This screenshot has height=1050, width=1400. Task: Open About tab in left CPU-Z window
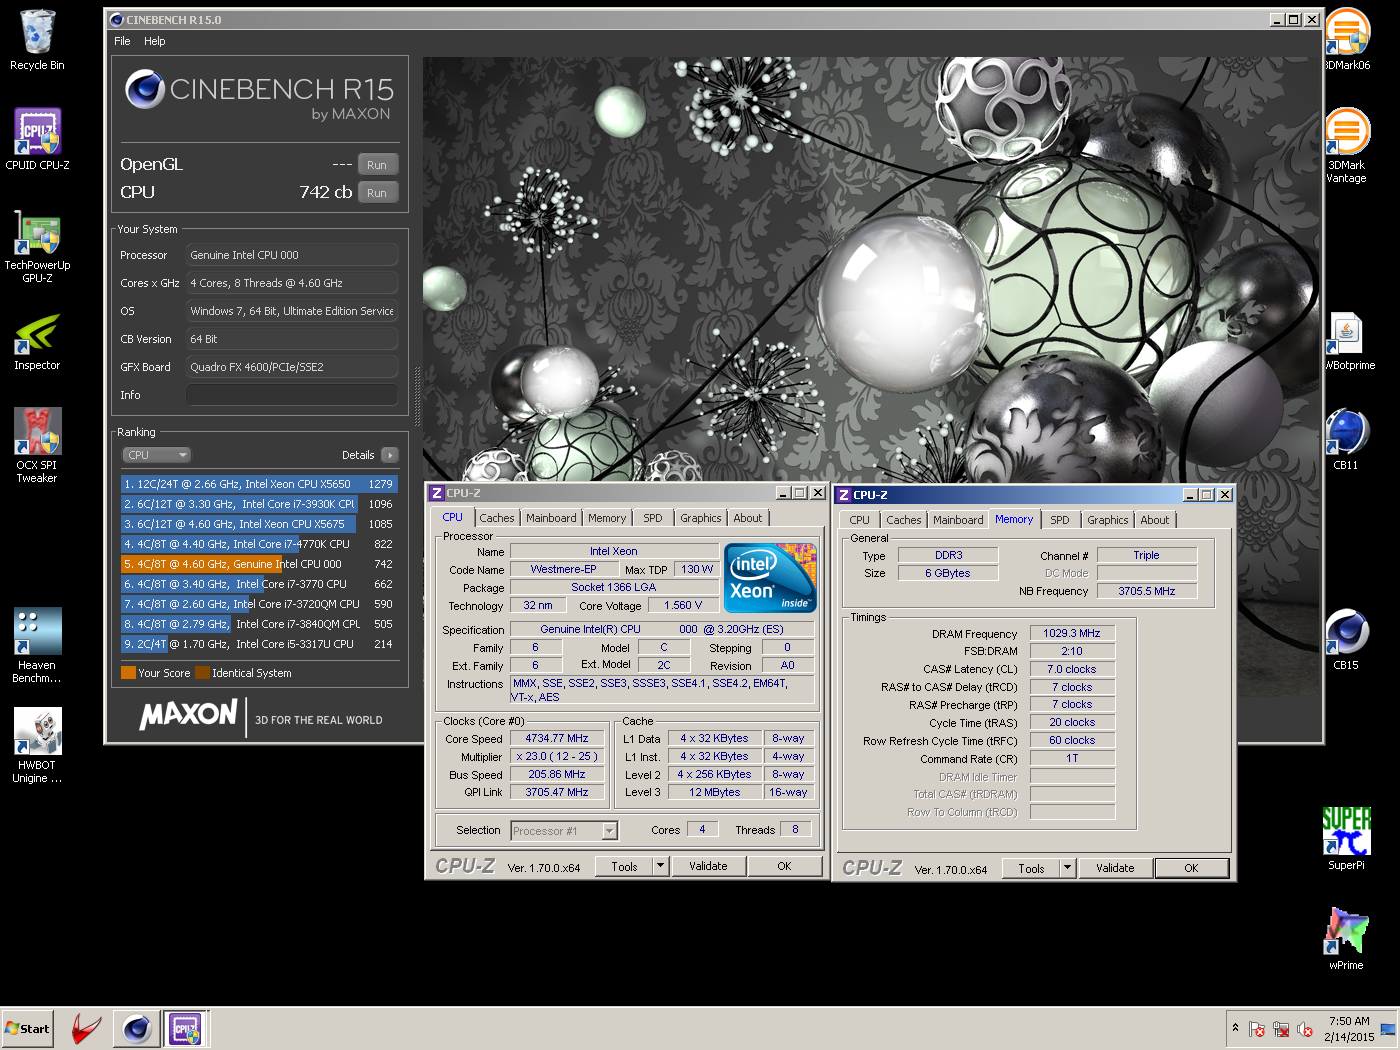coord(748,518)
